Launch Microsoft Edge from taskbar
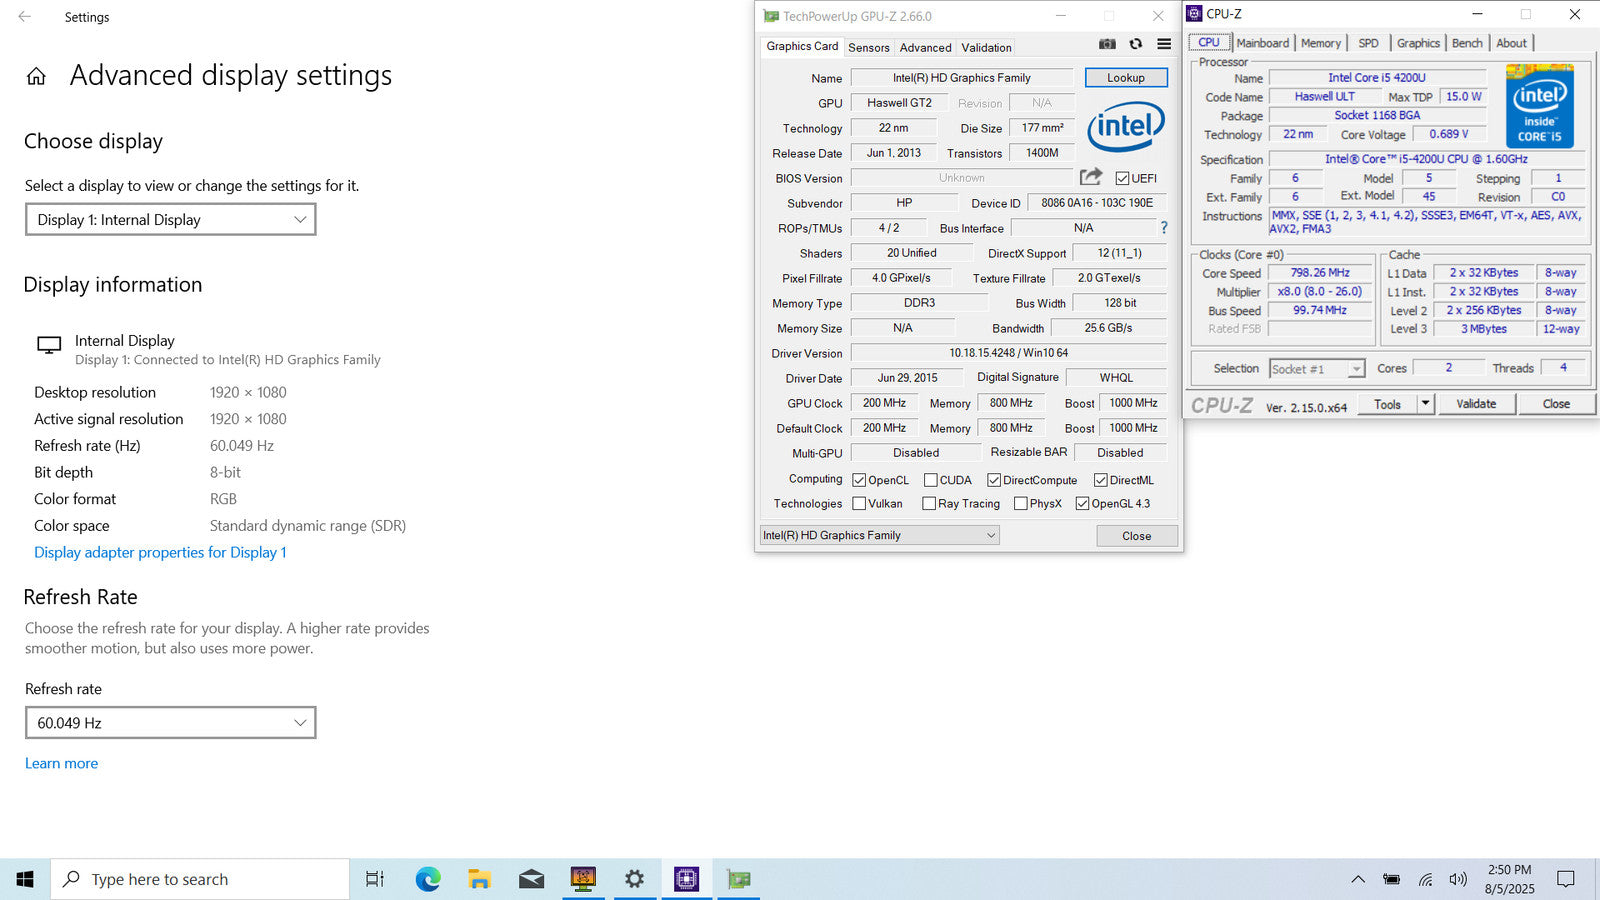 point(428,879)
